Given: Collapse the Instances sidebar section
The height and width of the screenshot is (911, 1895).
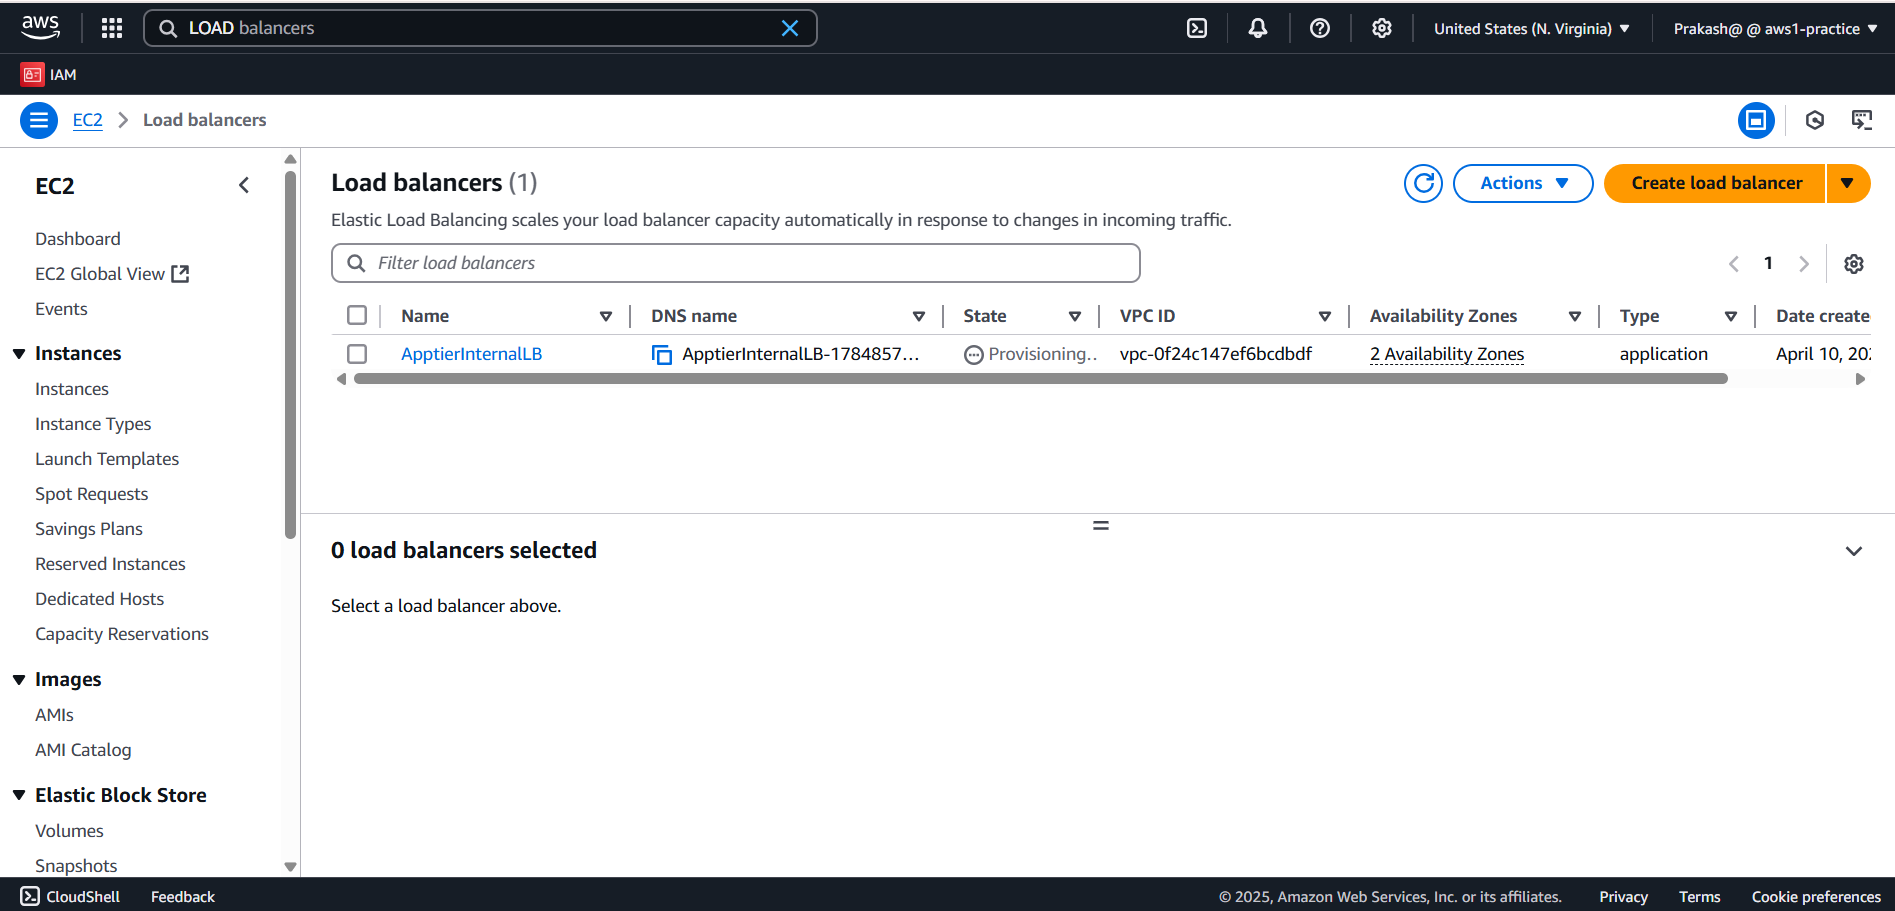Looking at the screenshot, I should pyautogui.click(x=19, y=354).
